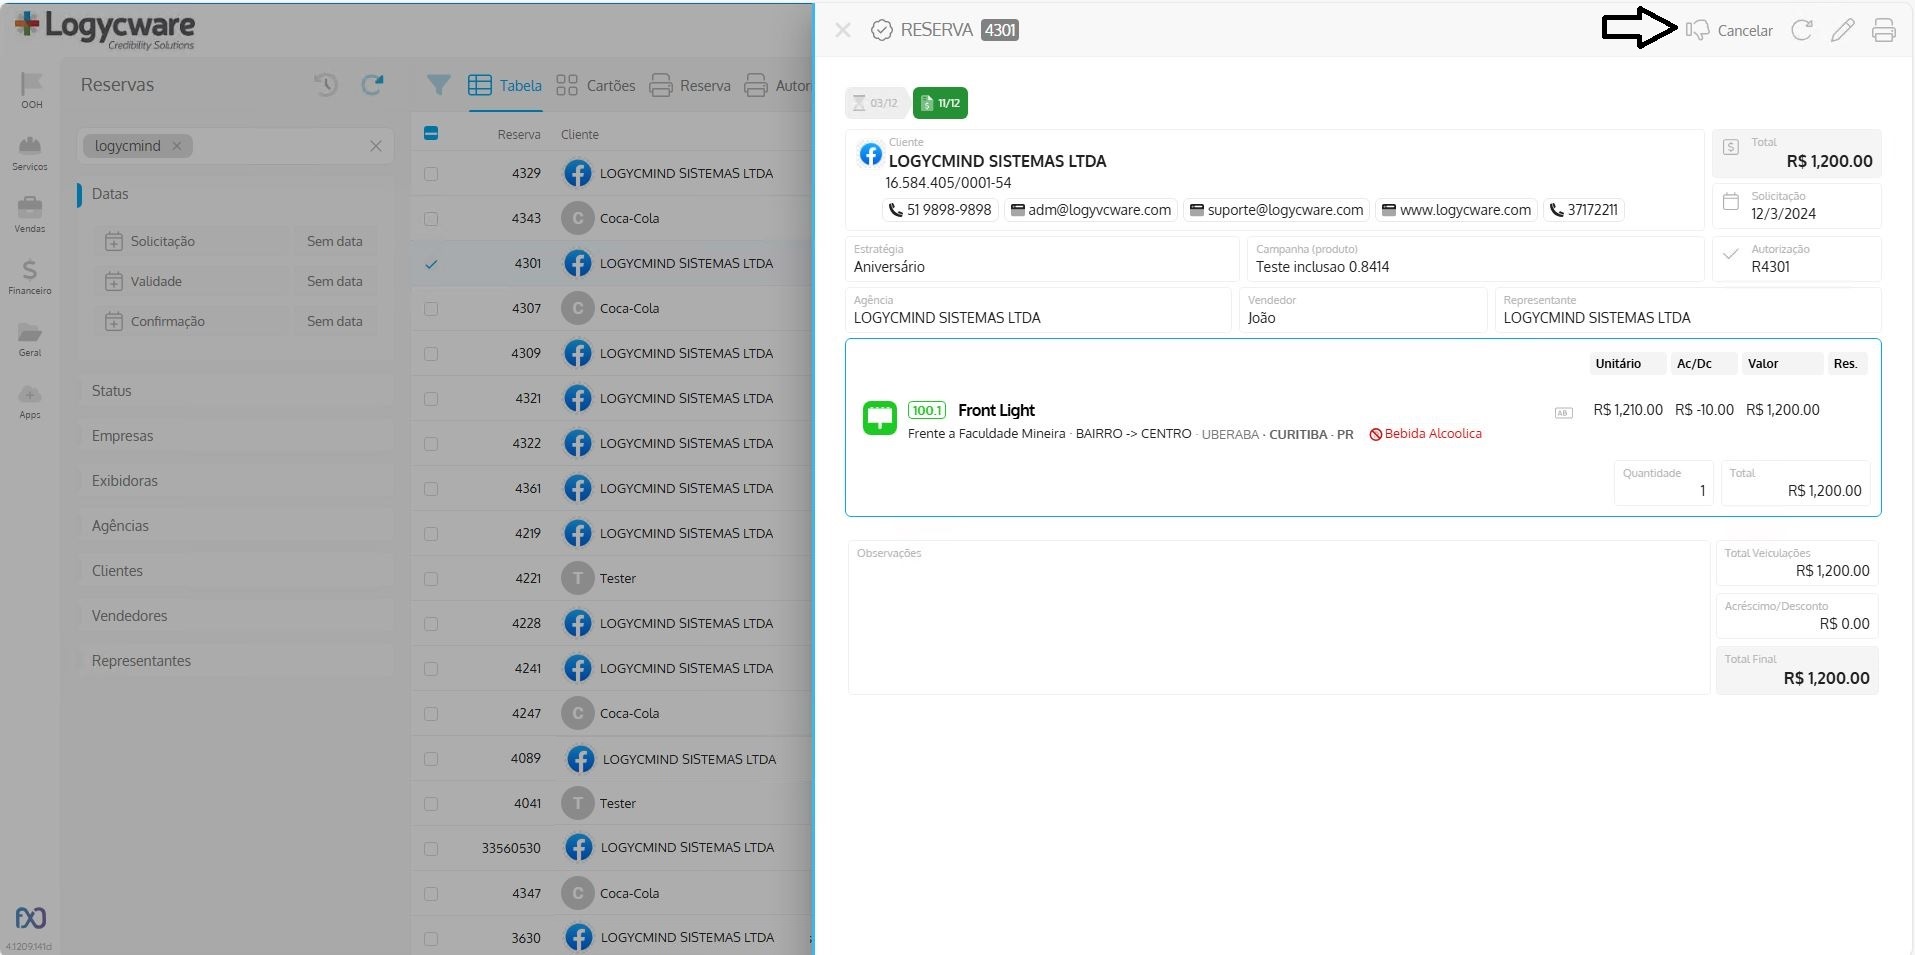Check the box for reservation 4361

[431, 489]
